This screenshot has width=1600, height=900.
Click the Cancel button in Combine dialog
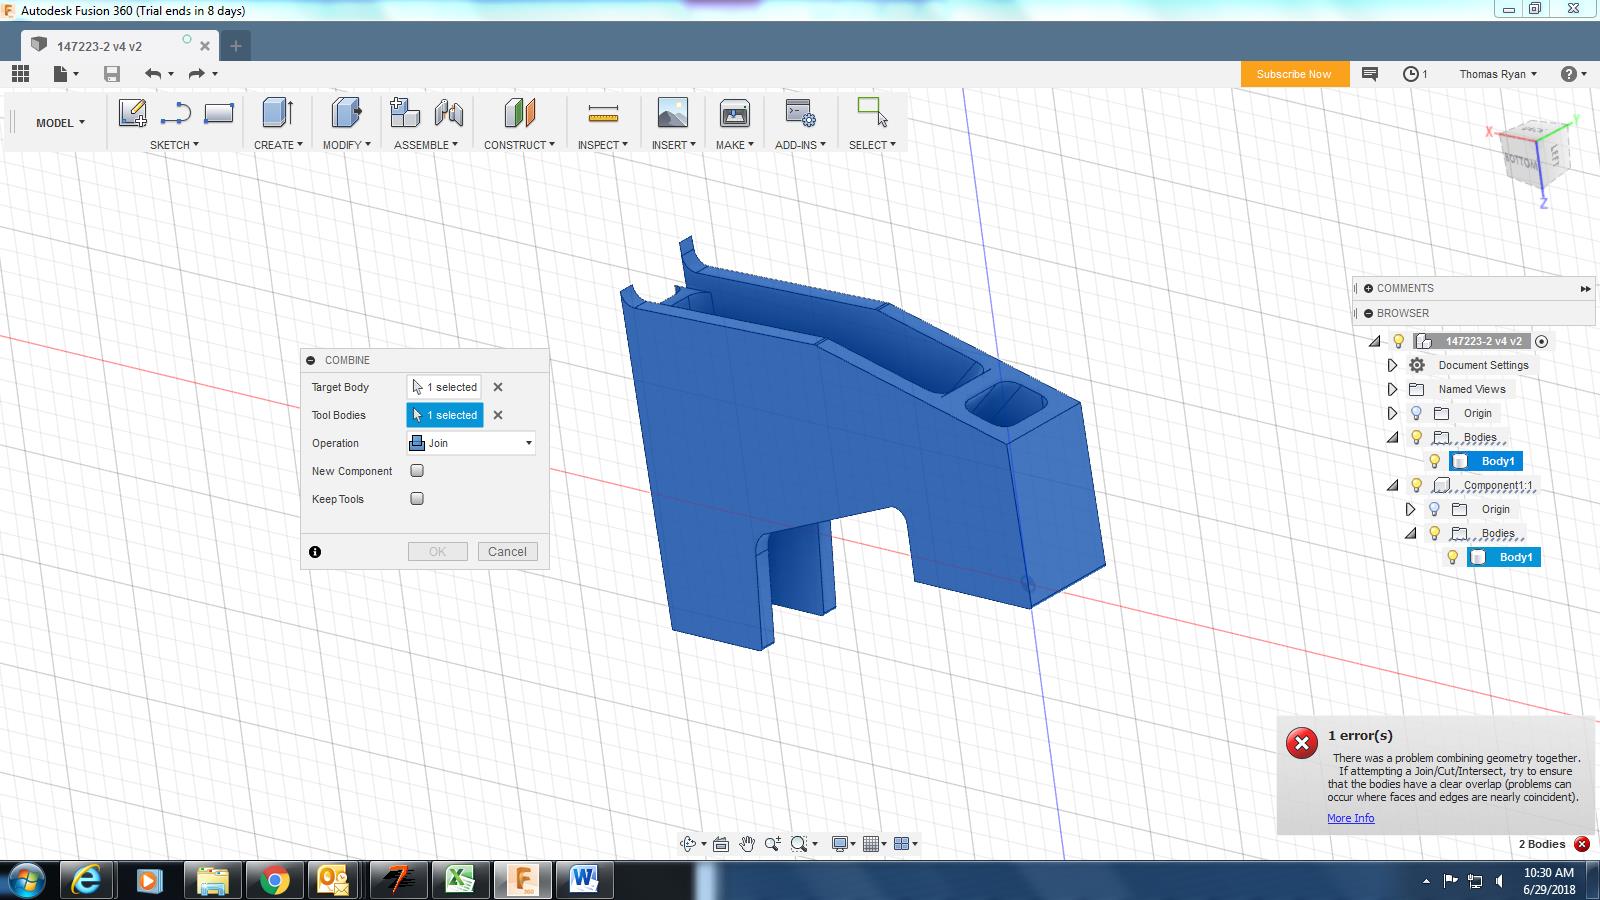[x=507, y=552]
